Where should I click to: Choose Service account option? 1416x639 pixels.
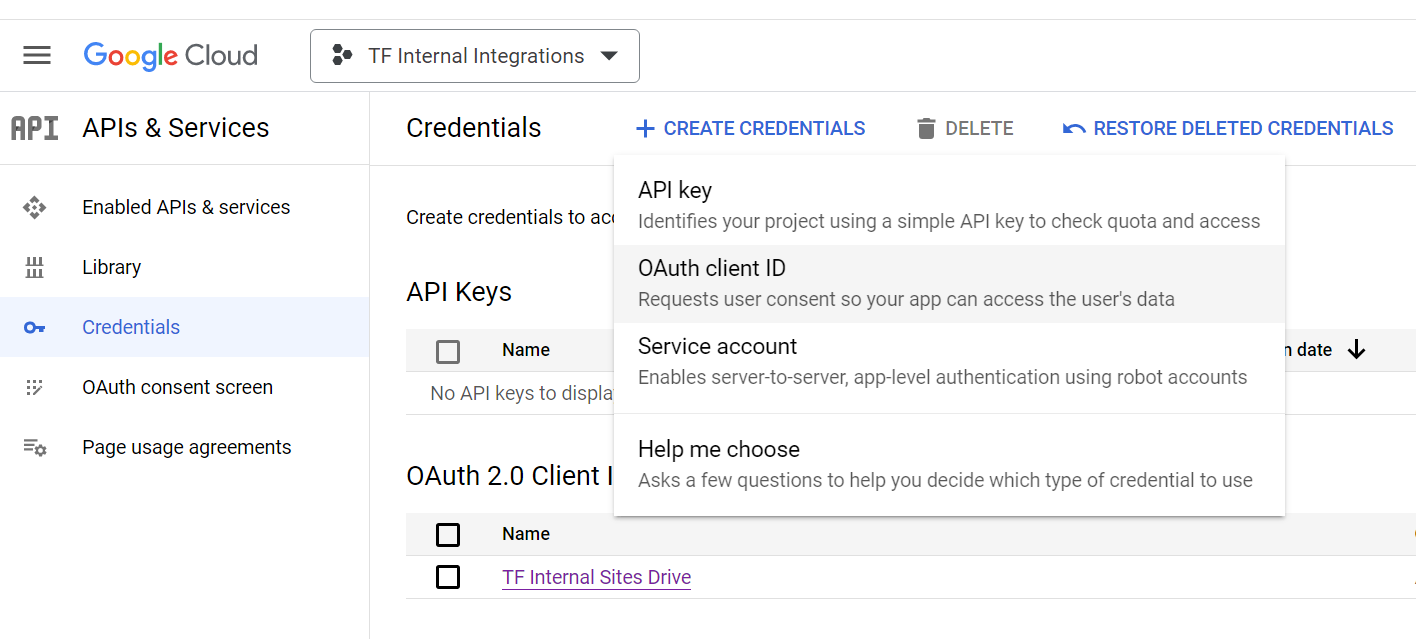pos(949,362)
